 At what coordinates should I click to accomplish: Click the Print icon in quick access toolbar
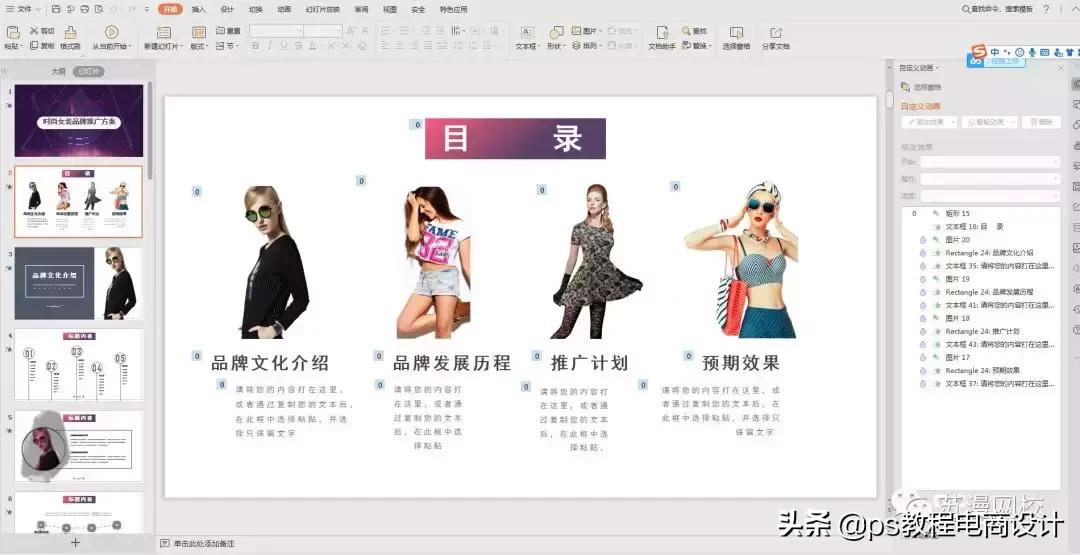click(84, 10)
